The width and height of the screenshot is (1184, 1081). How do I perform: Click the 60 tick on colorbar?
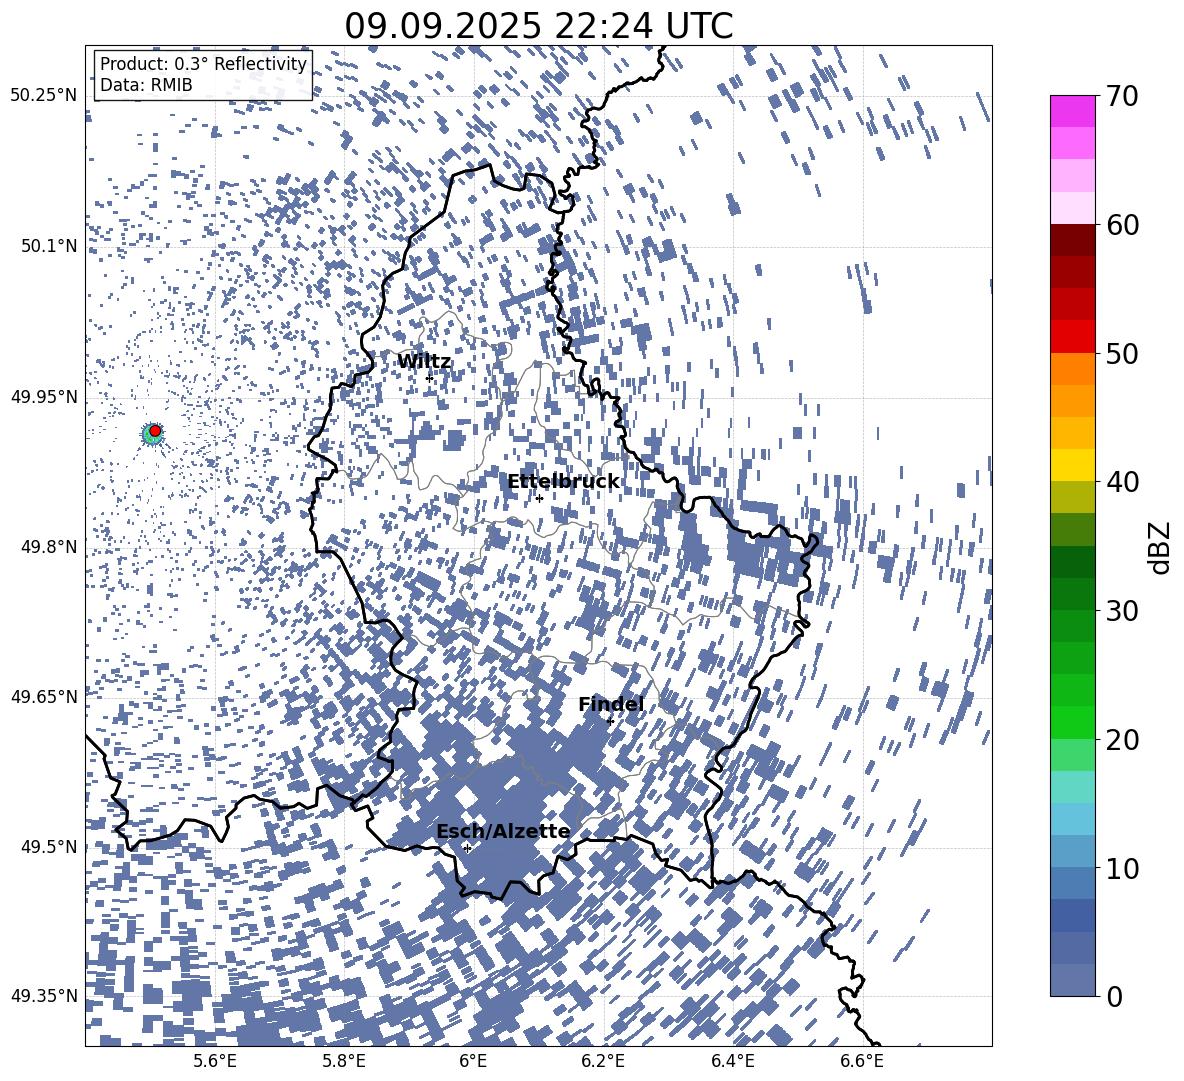1122,225
